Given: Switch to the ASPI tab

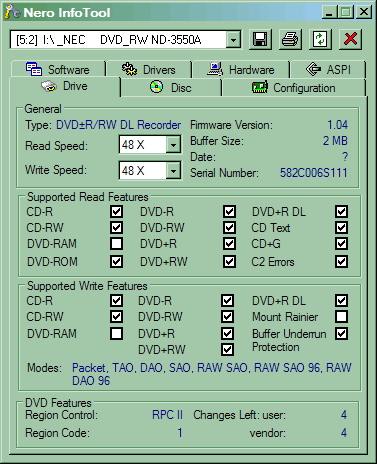Looking at the screenshot, I should point(328,70).
